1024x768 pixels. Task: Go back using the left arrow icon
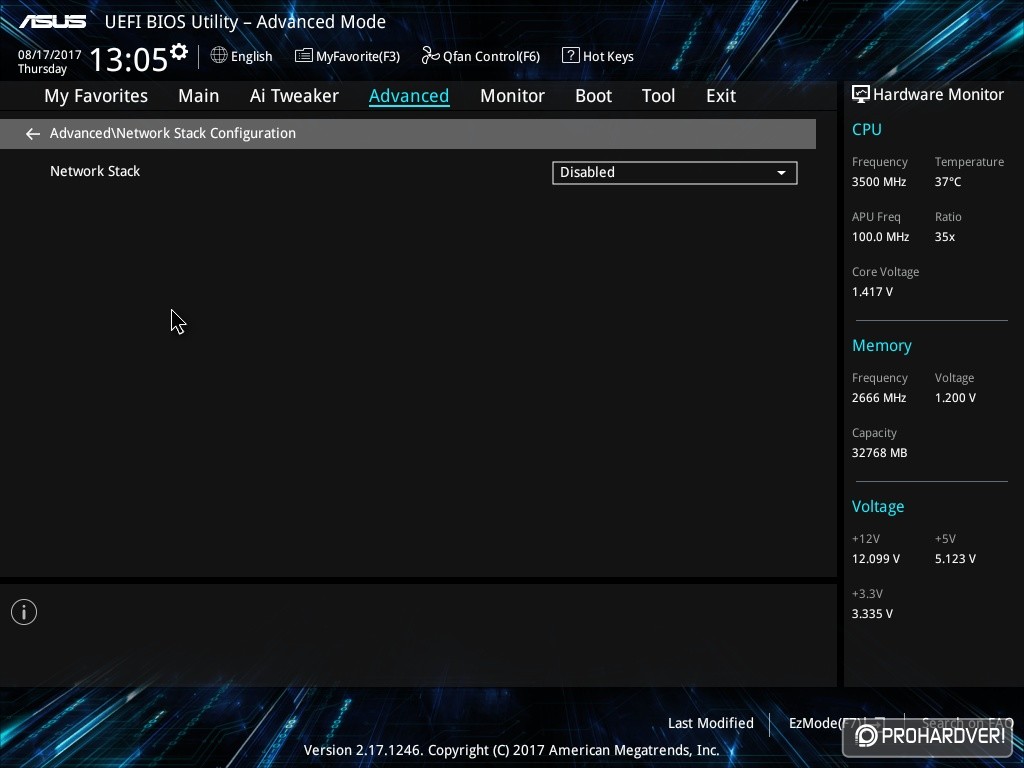[x=33, y=134]
